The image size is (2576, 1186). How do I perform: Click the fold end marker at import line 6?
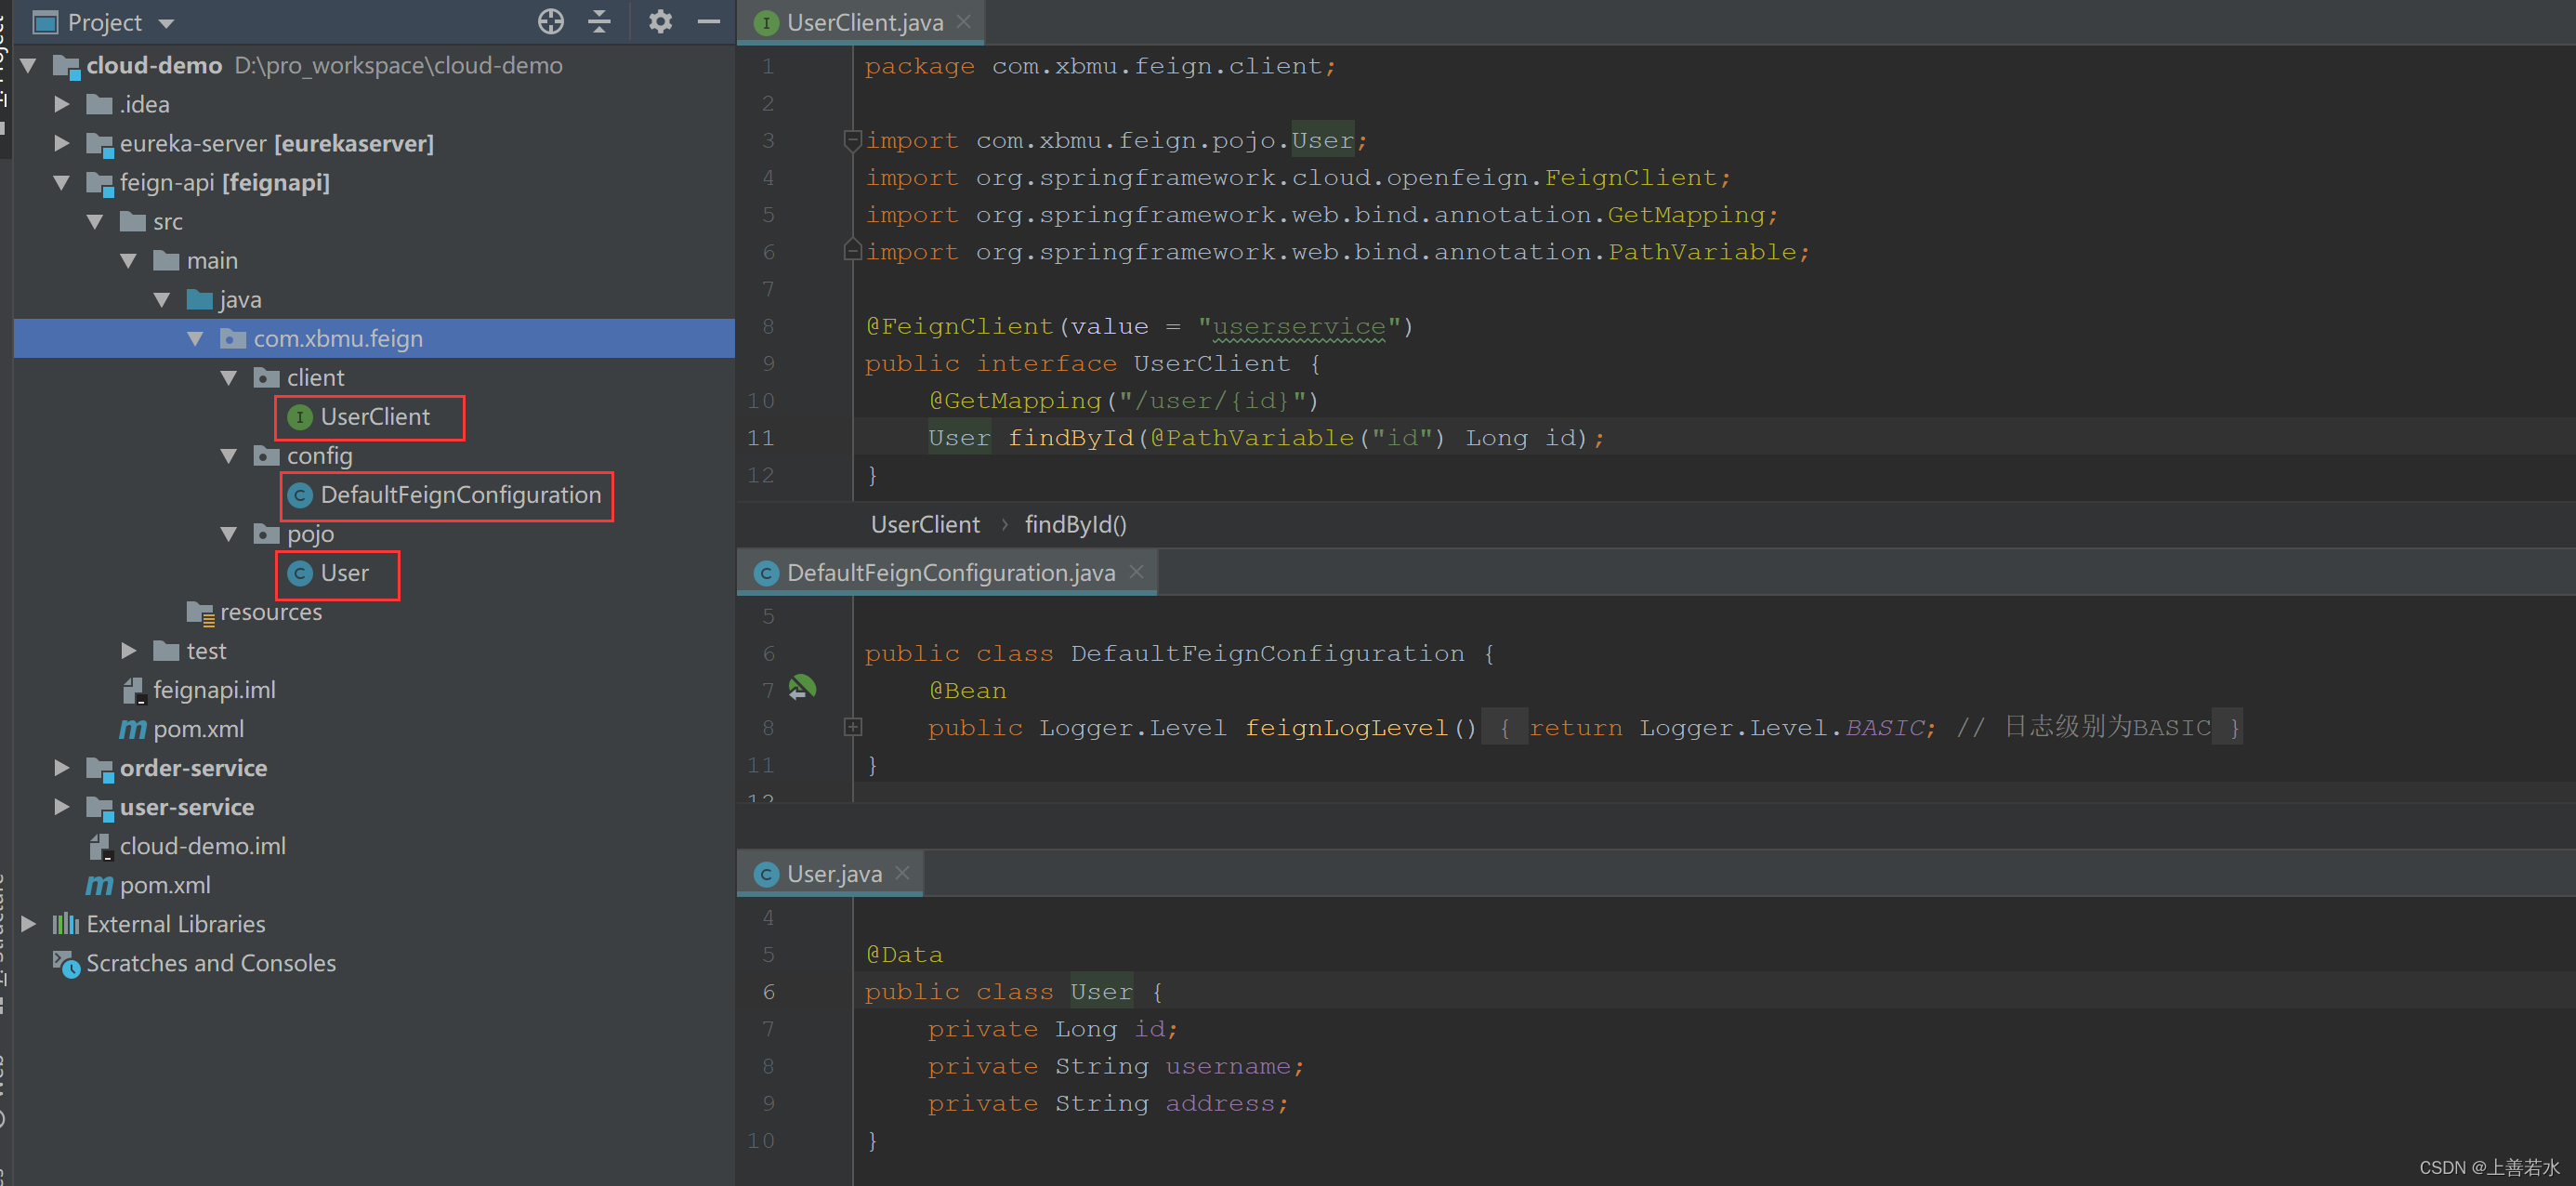pyautogui.click(x=852, y=250)
